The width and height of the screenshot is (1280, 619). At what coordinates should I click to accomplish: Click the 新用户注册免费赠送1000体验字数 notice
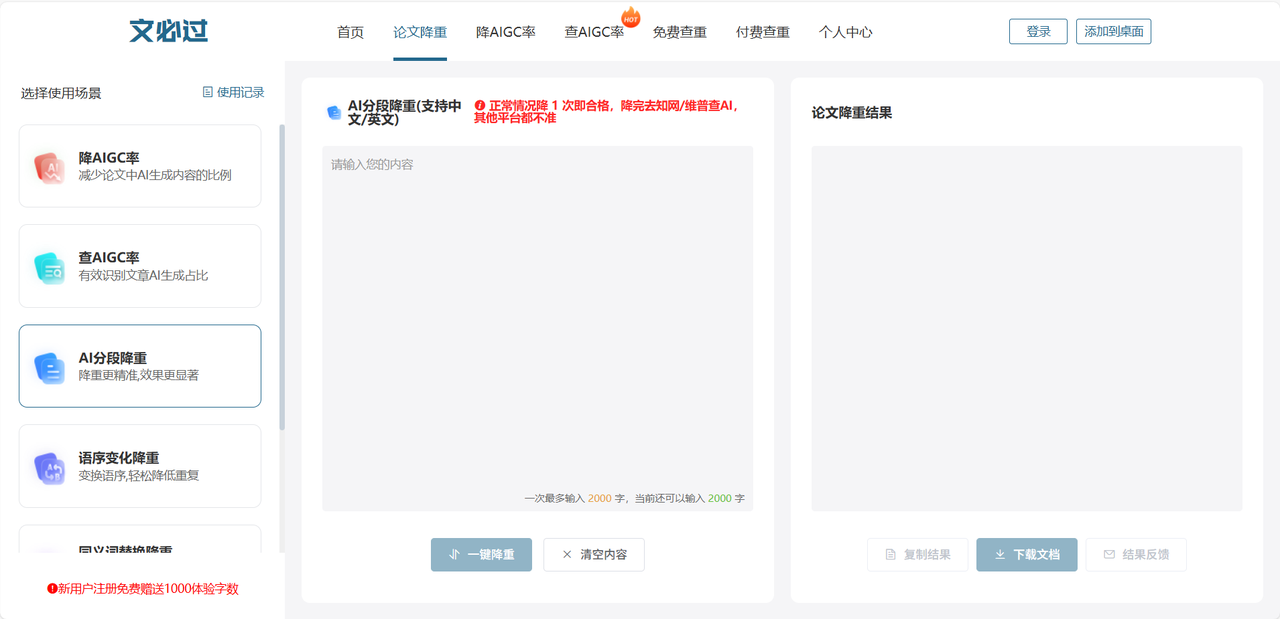coord(143,589)
